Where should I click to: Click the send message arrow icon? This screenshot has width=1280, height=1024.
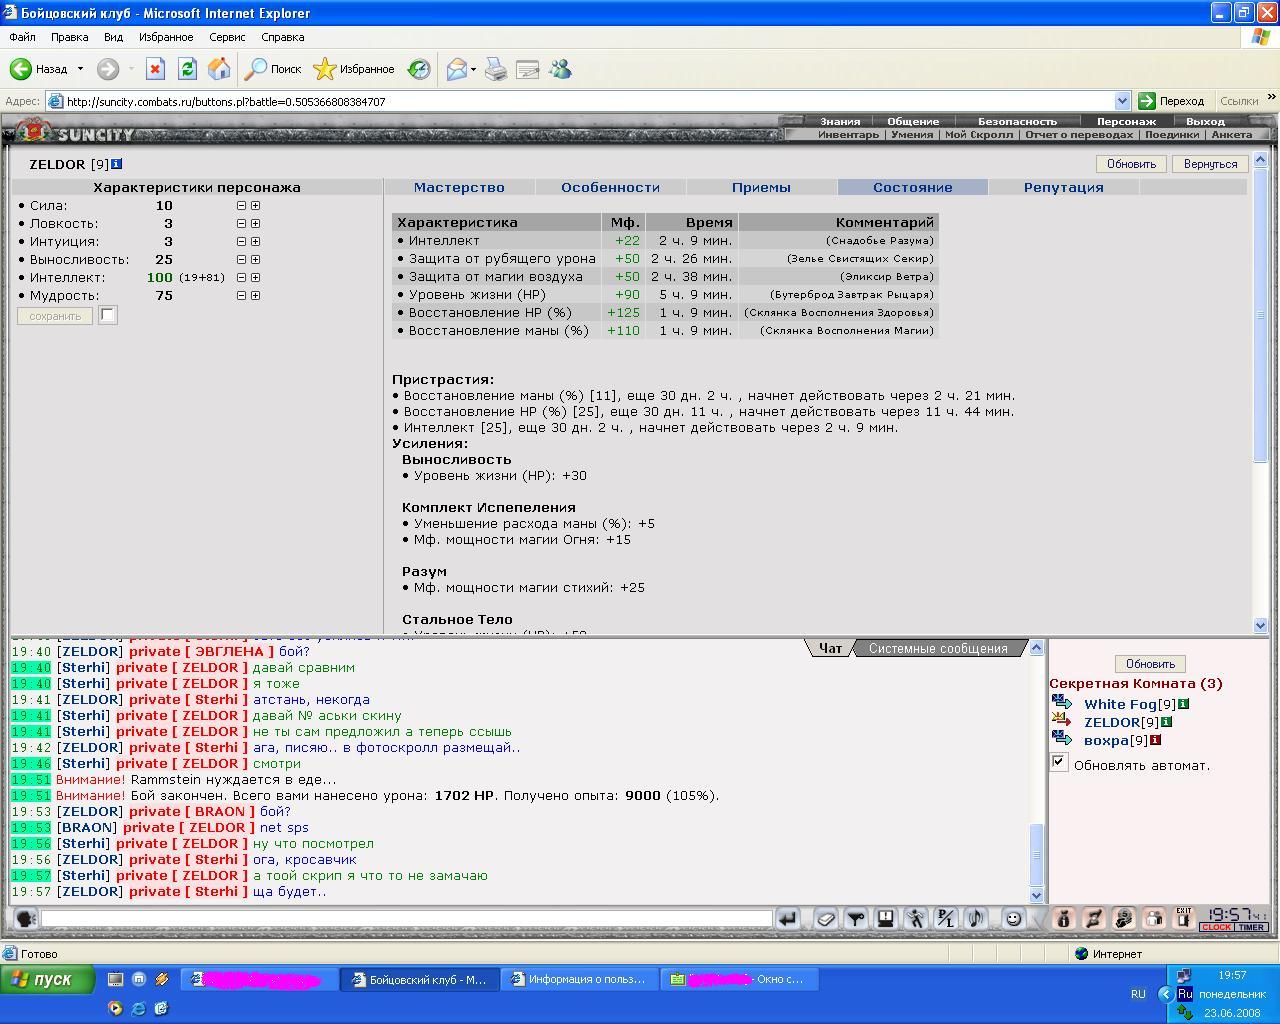(x=788, y=918)
